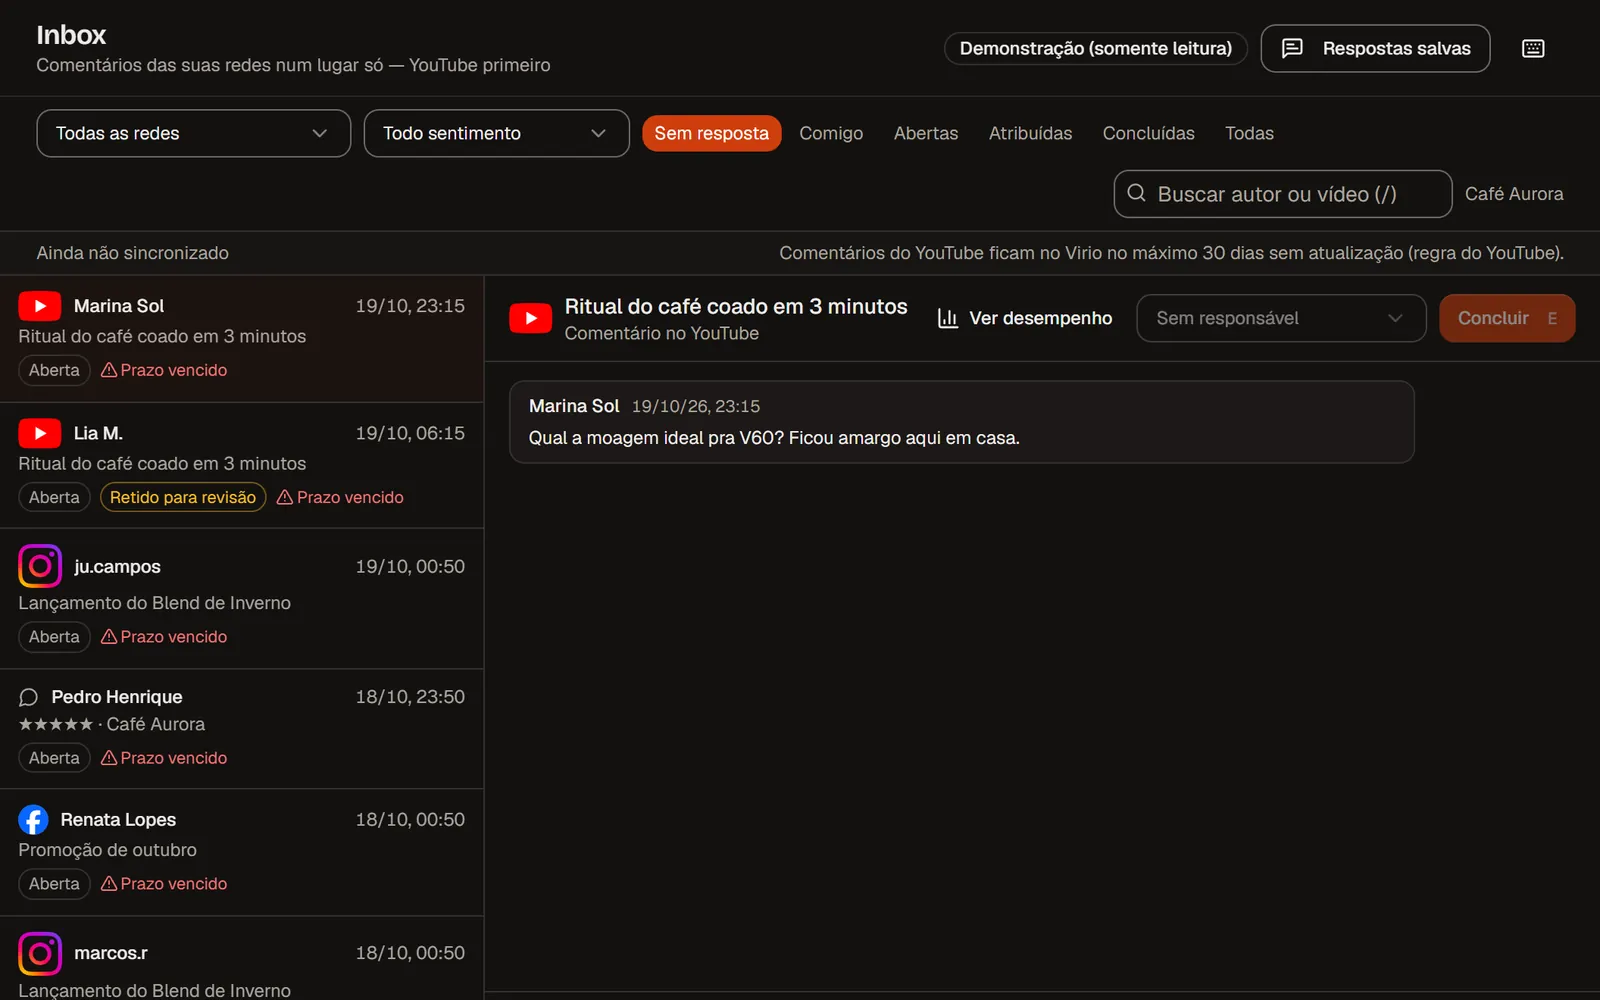Click Instagram icon beside ju.campos

click(40, 566)
